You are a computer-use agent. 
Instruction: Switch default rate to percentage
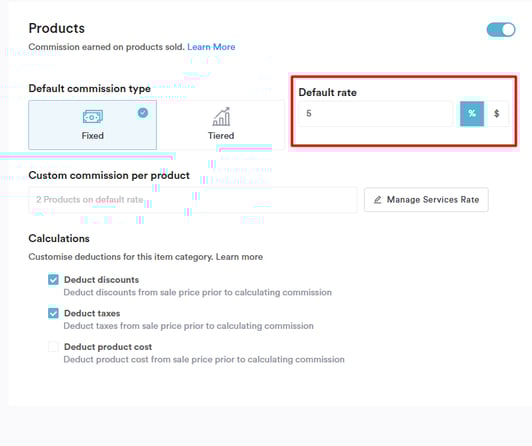(x=472, y=114)
